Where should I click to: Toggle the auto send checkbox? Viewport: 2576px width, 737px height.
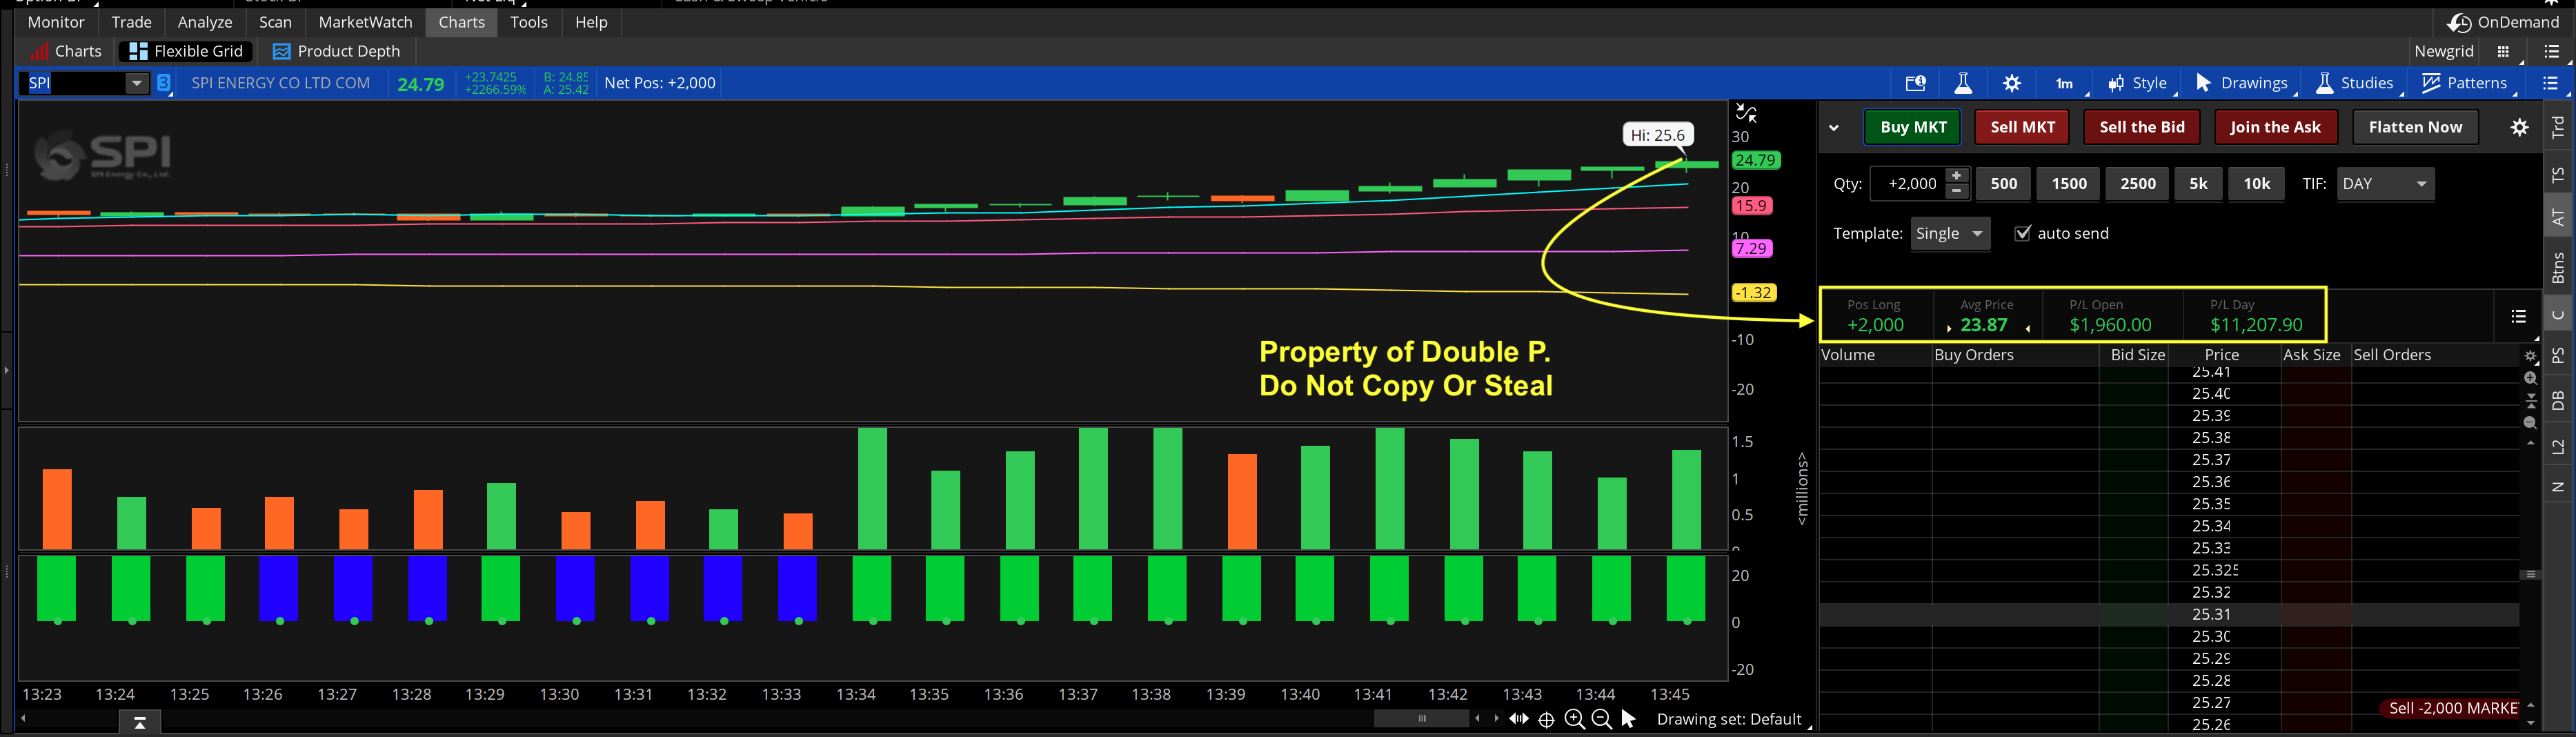pos(2022,233)
